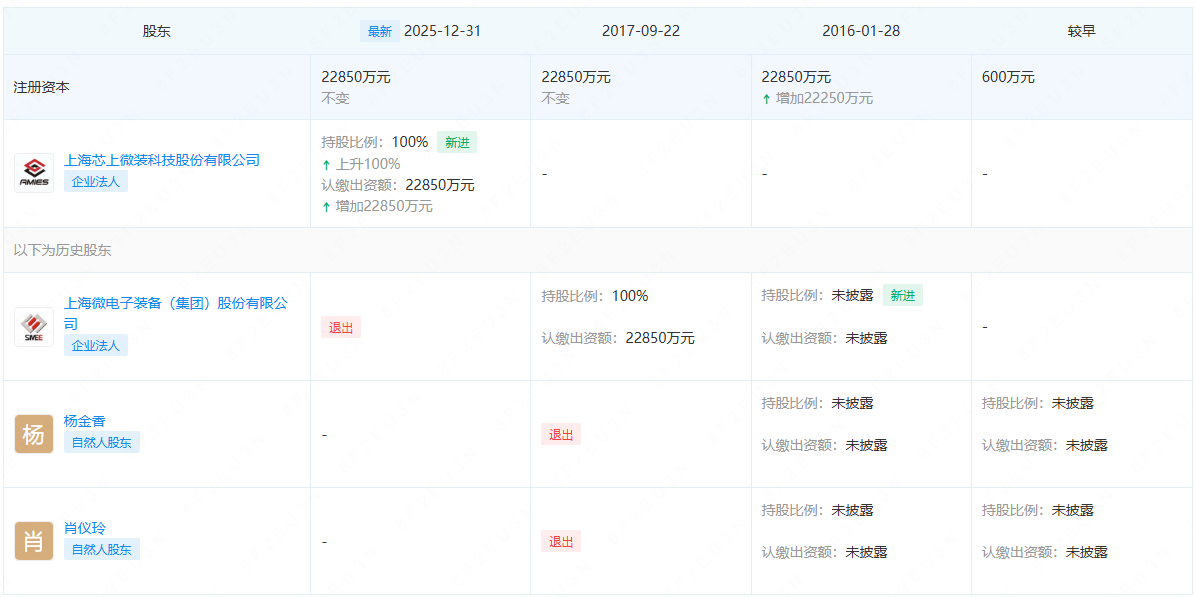Select the 较早 column header
1195x598 pixels.
[x=1081, y=31]
